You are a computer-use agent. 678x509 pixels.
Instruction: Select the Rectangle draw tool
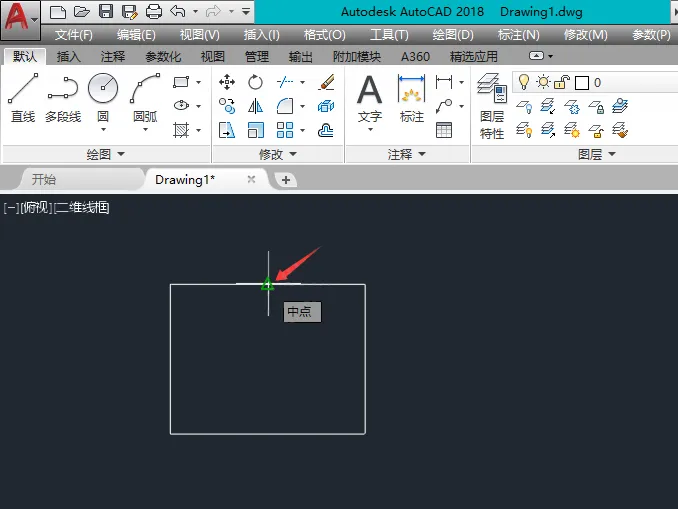click(x=181, y=82)
